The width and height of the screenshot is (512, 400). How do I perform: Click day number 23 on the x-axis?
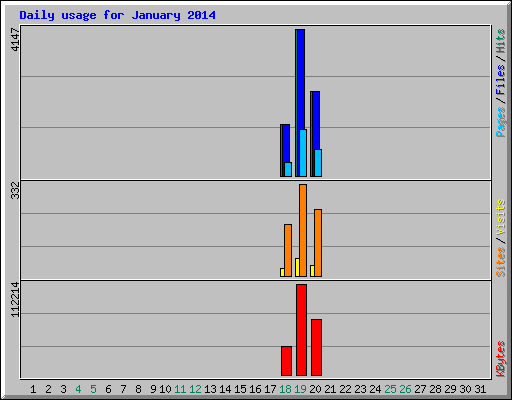tap(360, 389)
